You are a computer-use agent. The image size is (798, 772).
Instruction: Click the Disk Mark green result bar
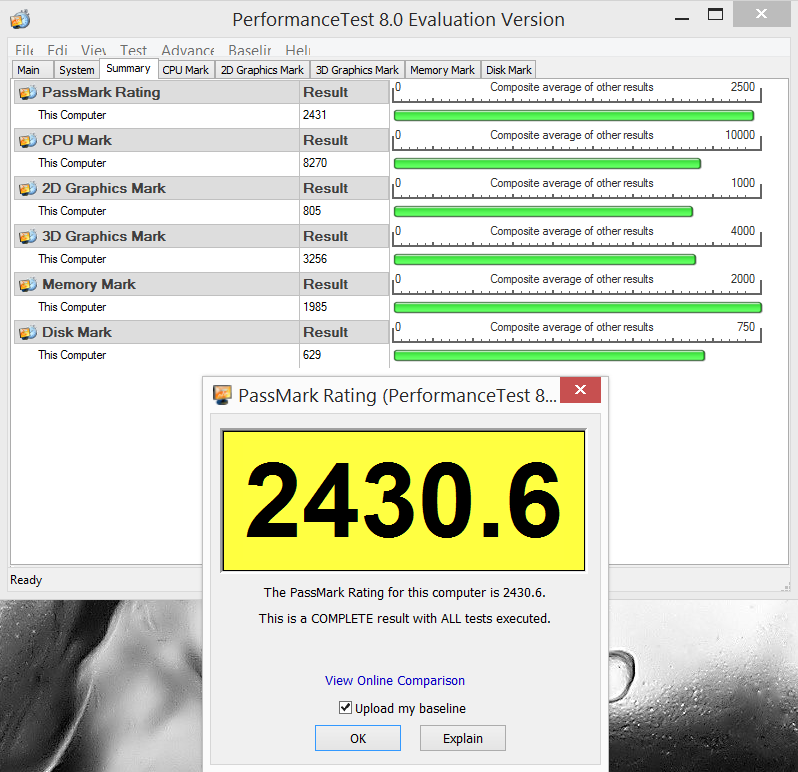(x=549, y=355)
